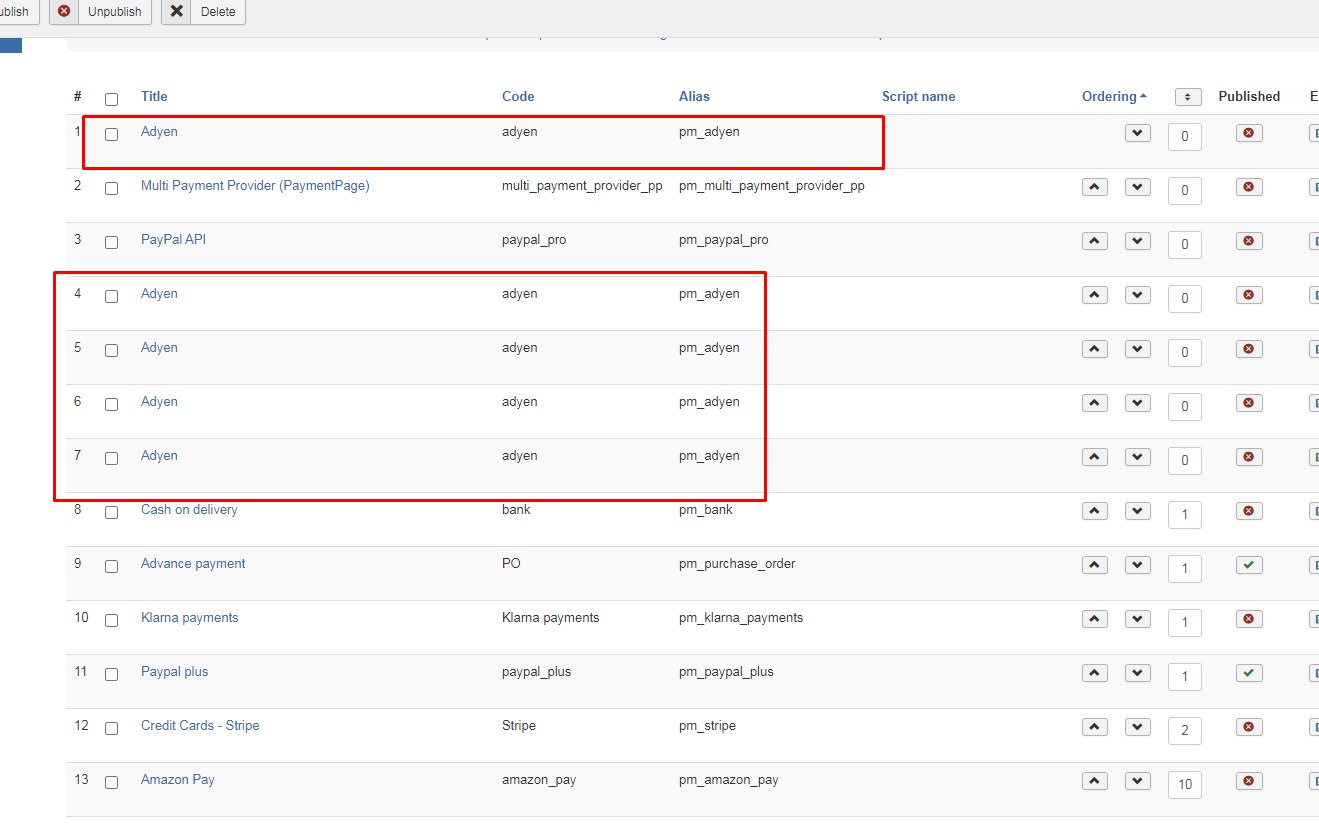Screen dimensions: 1319x824
Task: Move Credit Cards - Stripe down
Action: [x=1138, y=727]
